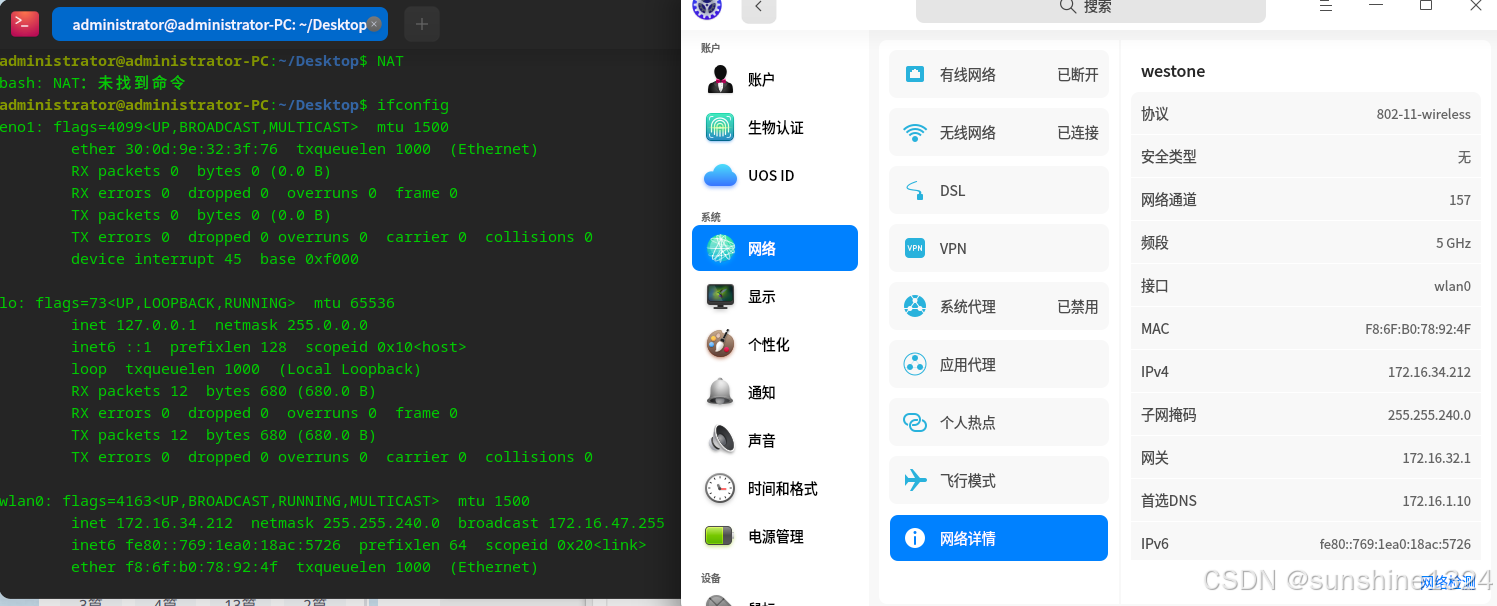Open 声音 settings
1497x606 pixels.
pos(775,440)
